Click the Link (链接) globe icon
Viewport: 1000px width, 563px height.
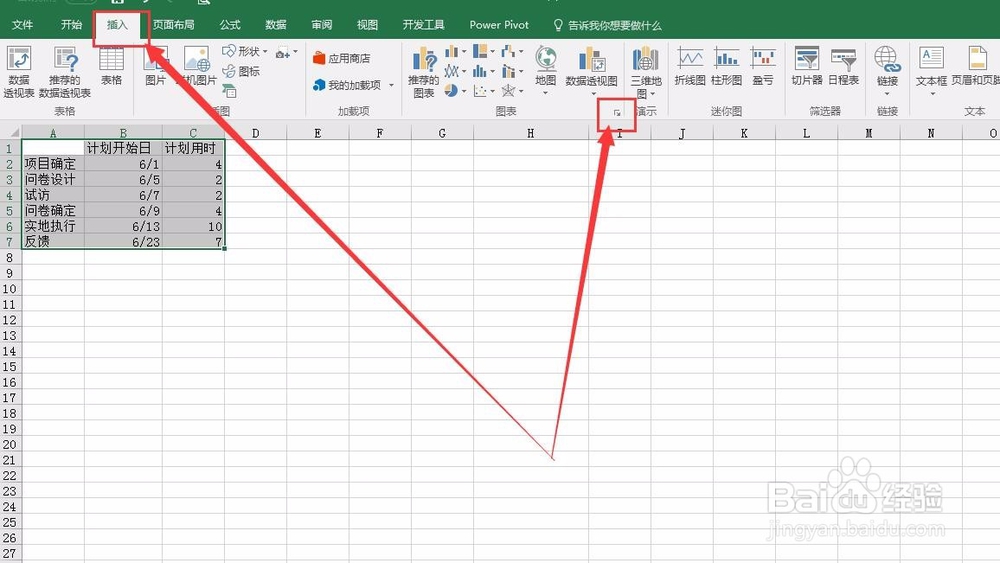[887, 59]
